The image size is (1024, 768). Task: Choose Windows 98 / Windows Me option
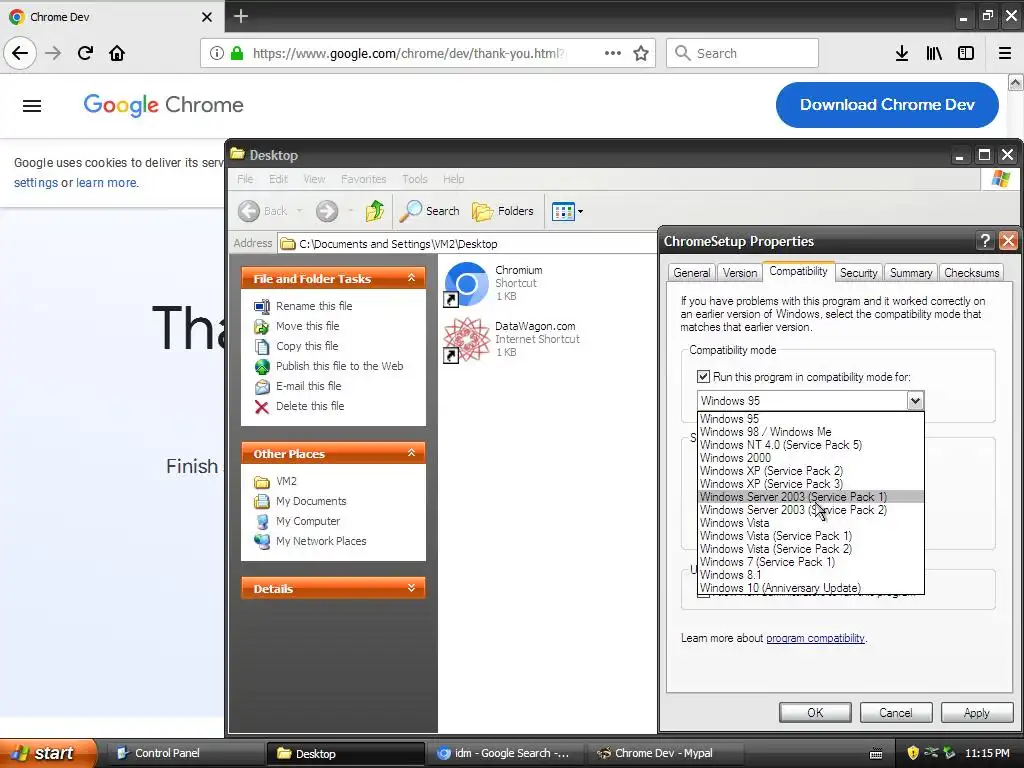pos(810,432)
